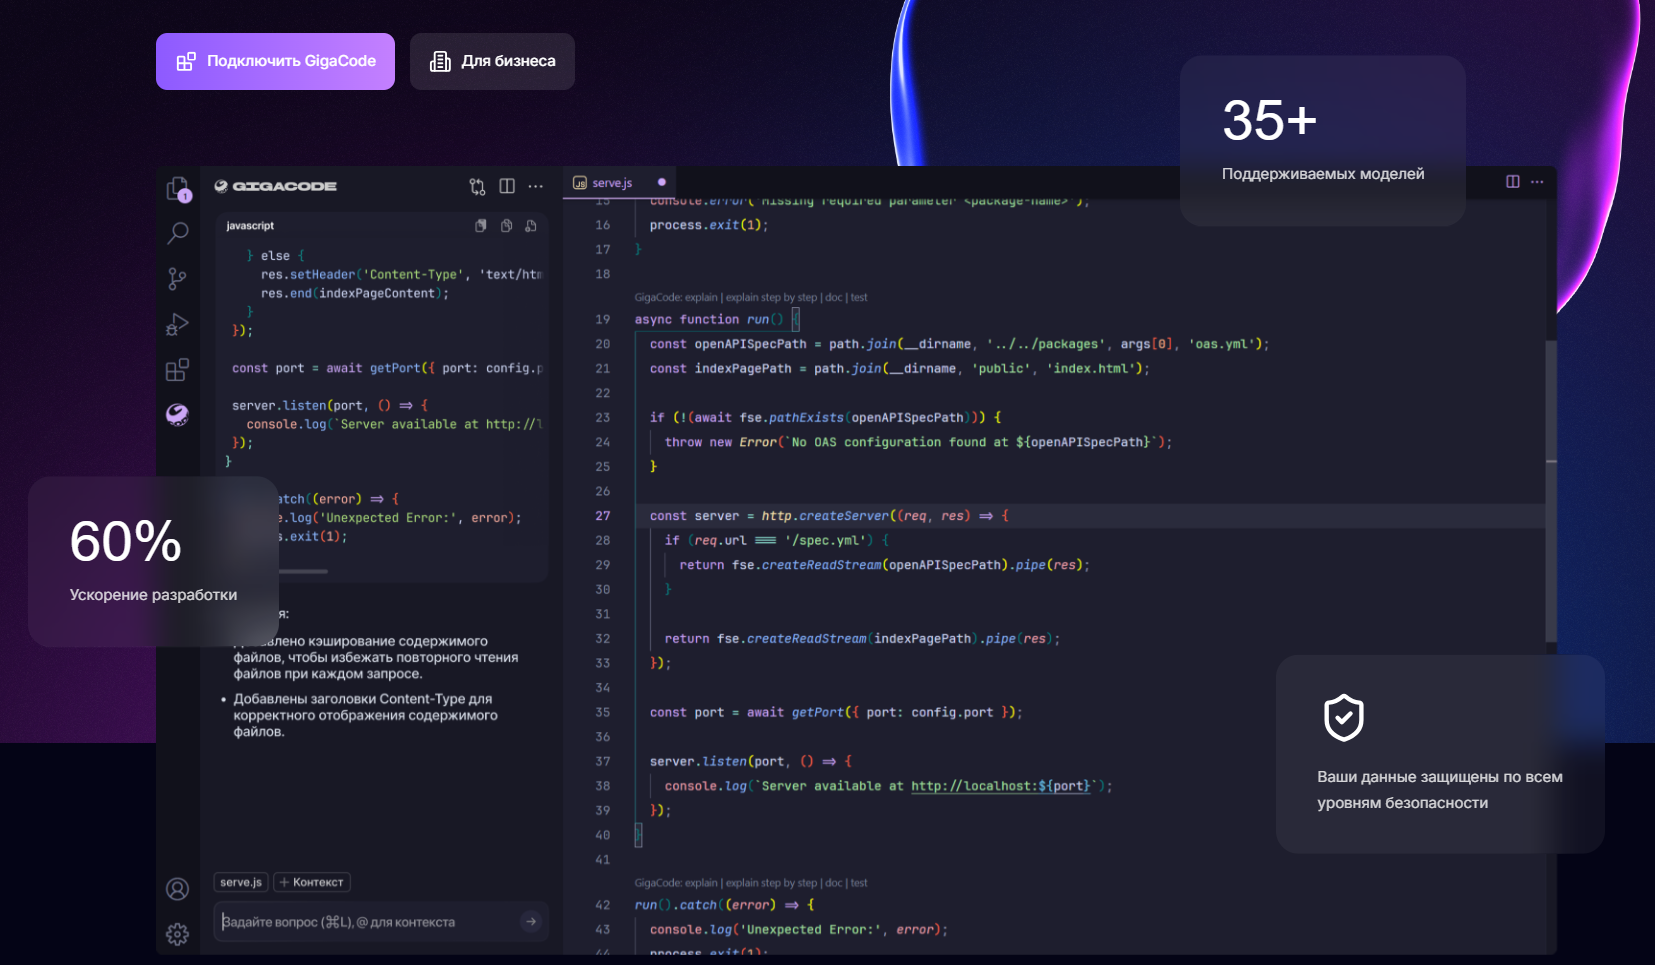
Task: Click line number 27 in the gutter
Action: [x=602, y=516]
